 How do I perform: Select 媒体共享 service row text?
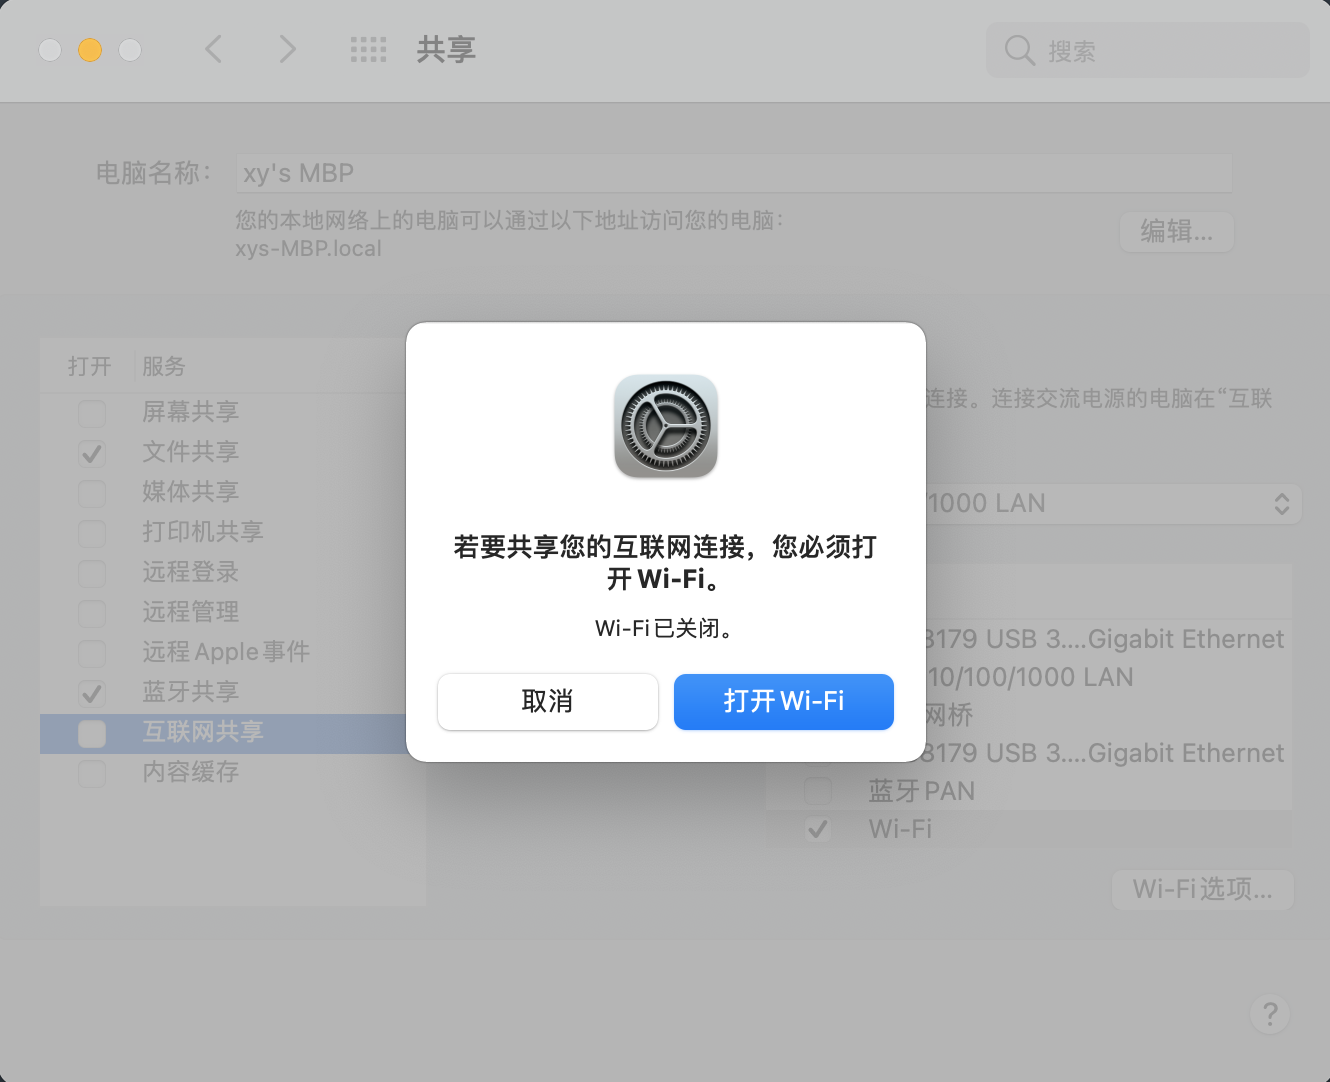tap(190, 491)
